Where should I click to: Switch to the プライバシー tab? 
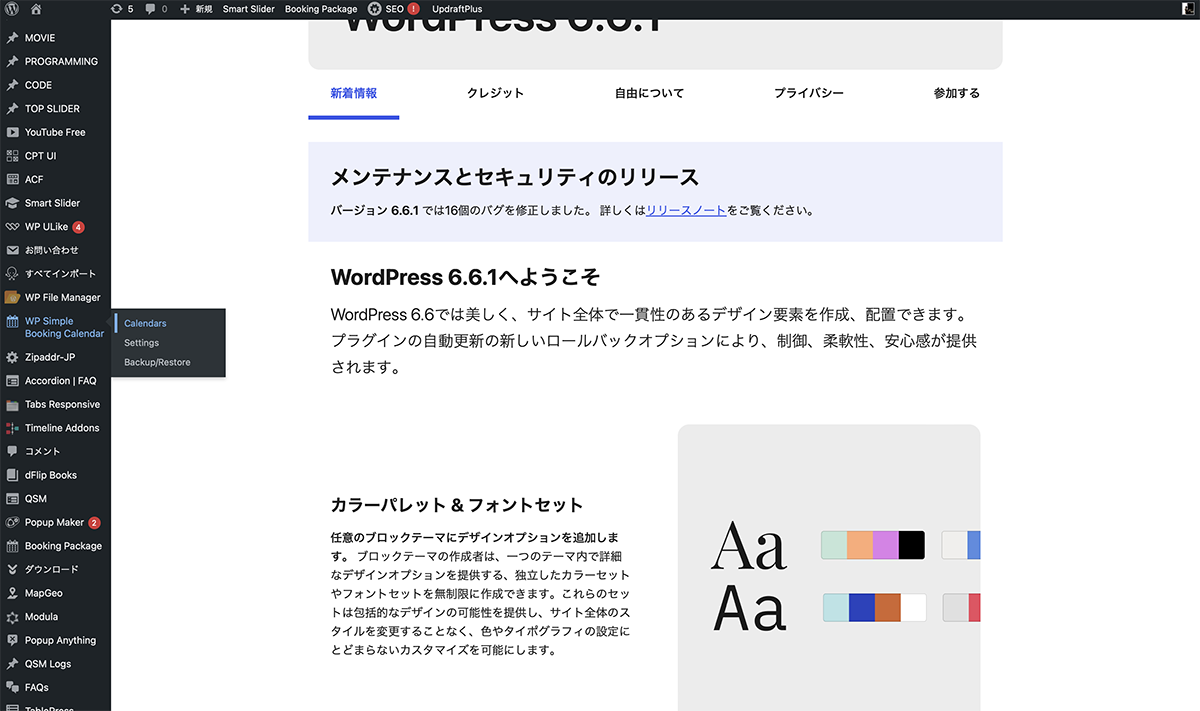click(808, 93)
